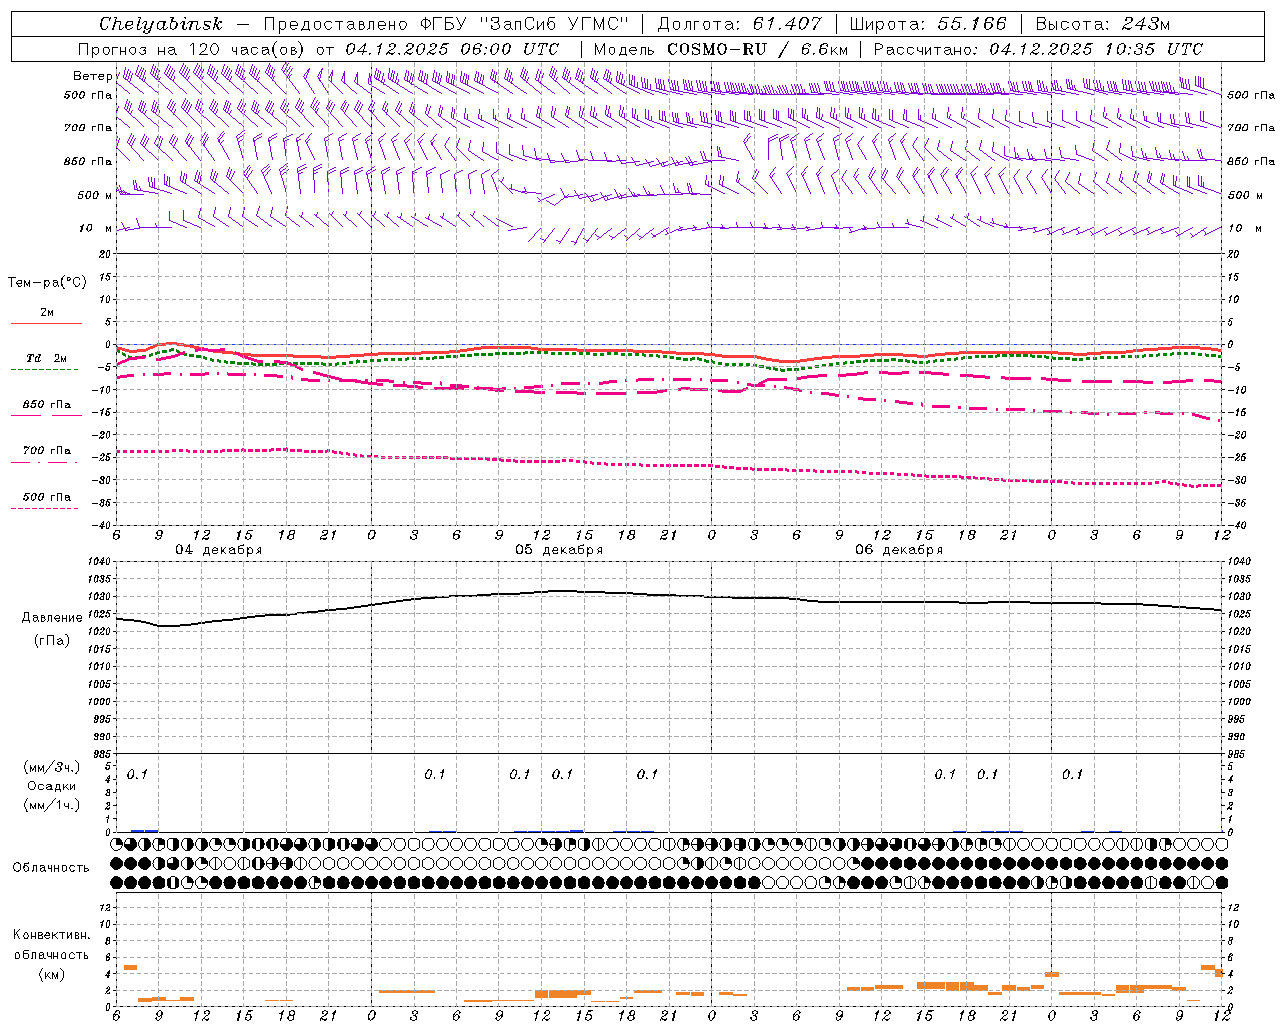Click the blue precipitation bar on 04 декабря
This screenshot has width=1280, height=1024.
pos(145,830)
